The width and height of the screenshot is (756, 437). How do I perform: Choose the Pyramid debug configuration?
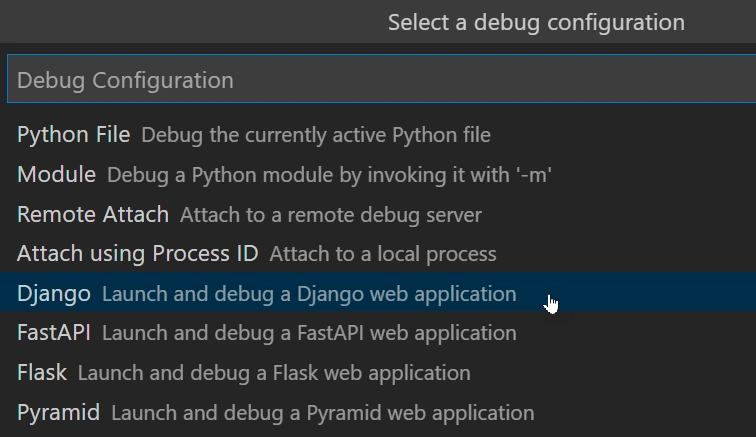click(58, 412)
